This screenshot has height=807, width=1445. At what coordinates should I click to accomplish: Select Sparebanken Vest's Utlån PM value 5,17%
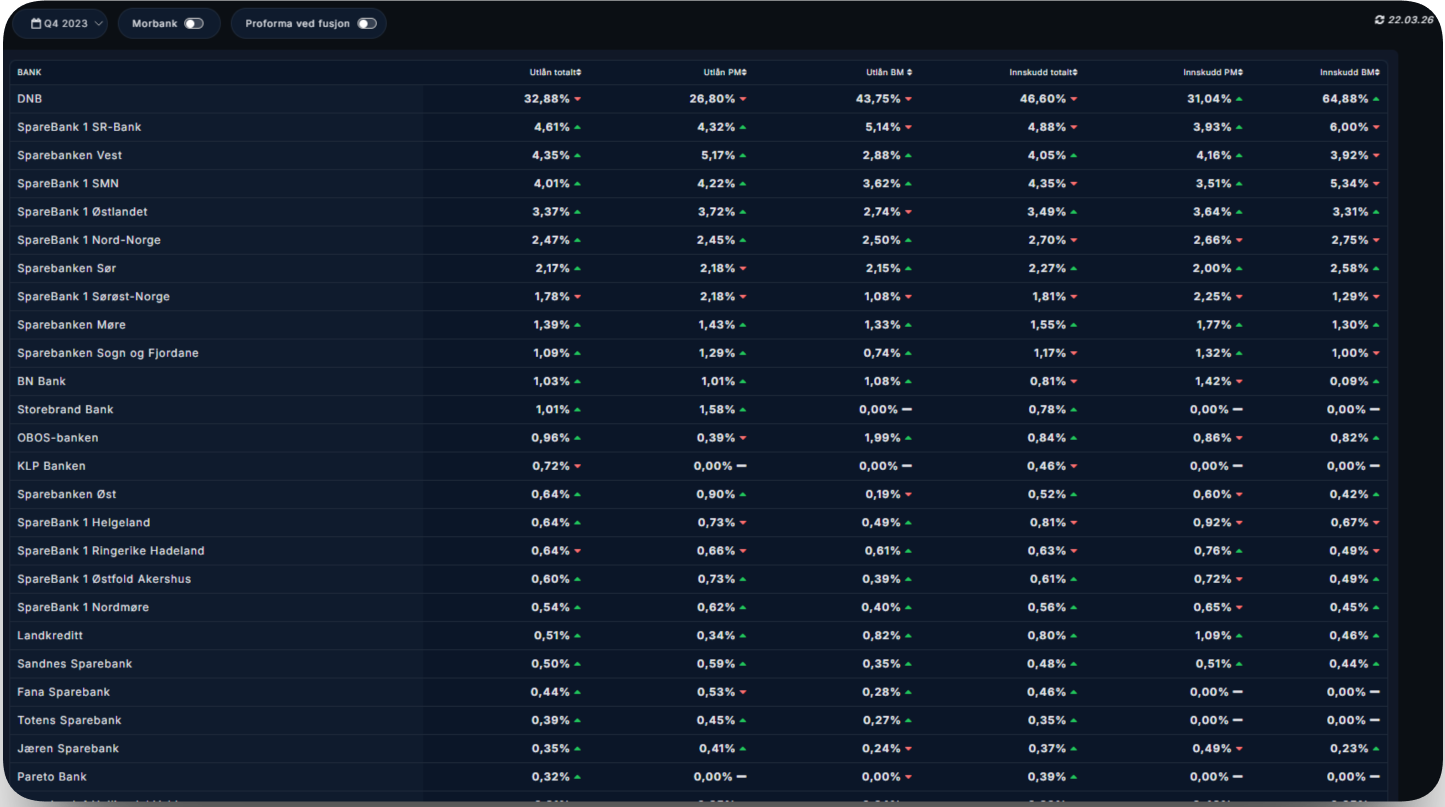tap(717, 155)
